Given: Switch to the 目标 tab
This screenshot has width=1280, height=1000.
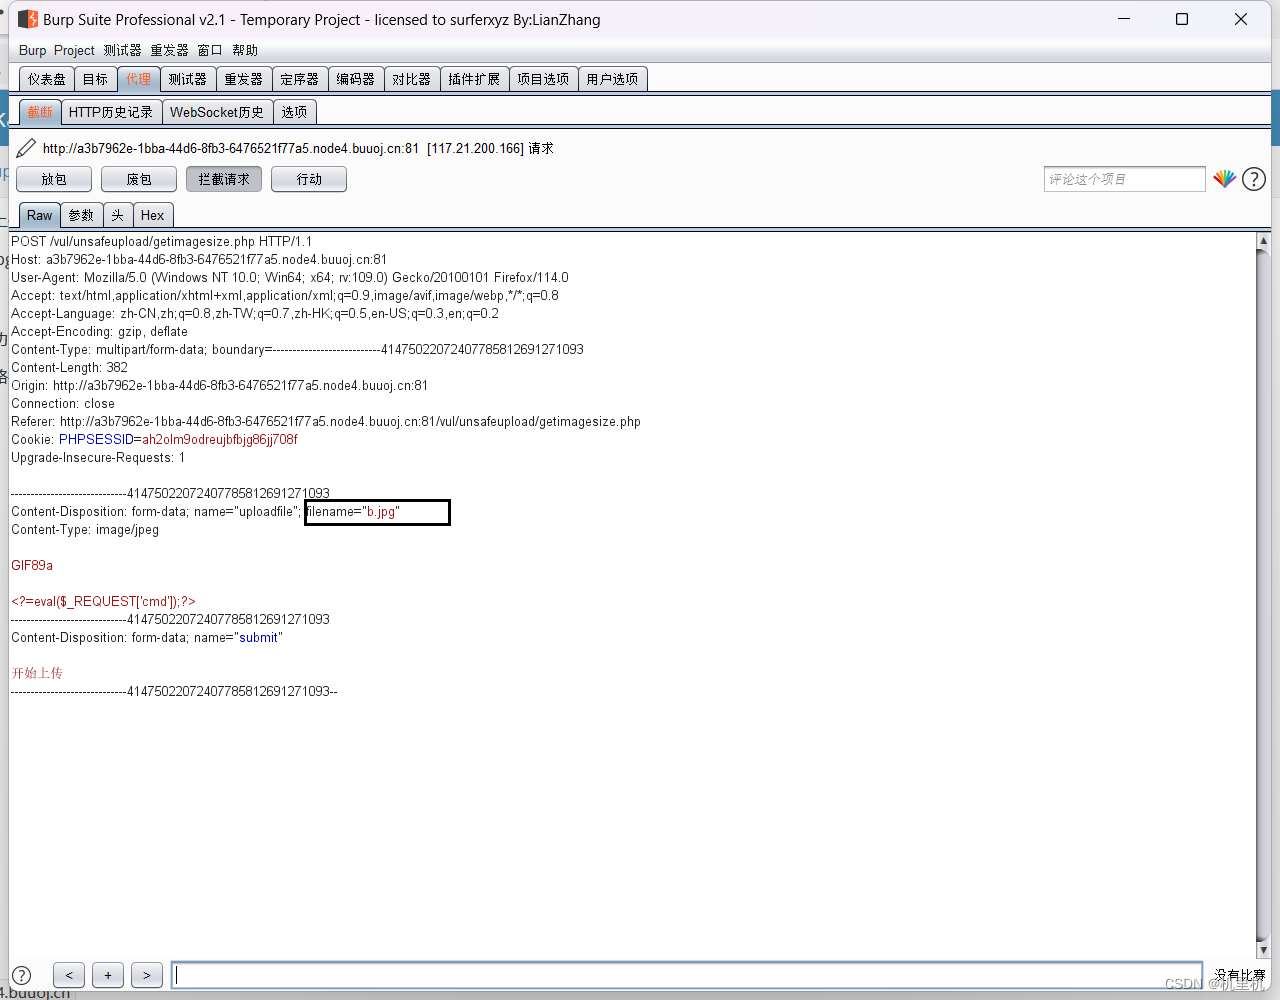Looking at the screenshot, I should 95,79.
